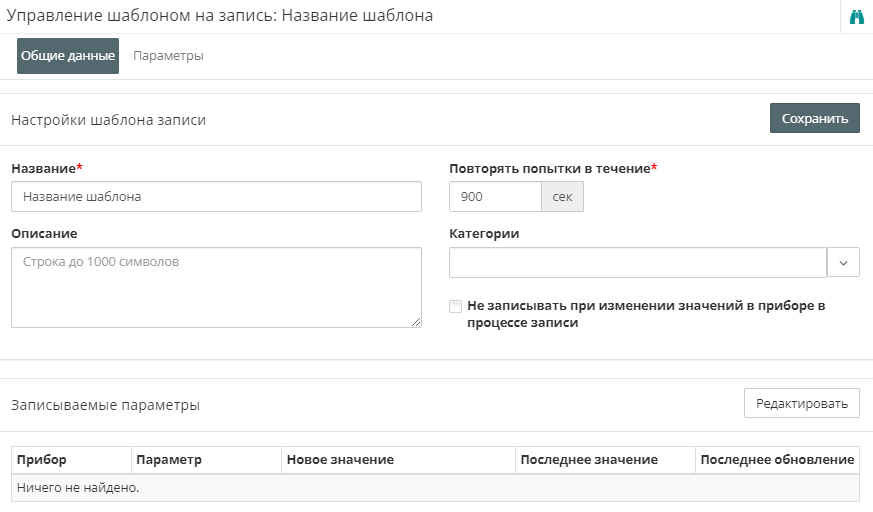Viewport: 873px width, 512px height.
Task: Switch to the Общие данные tab
Action: coord(68,56)
